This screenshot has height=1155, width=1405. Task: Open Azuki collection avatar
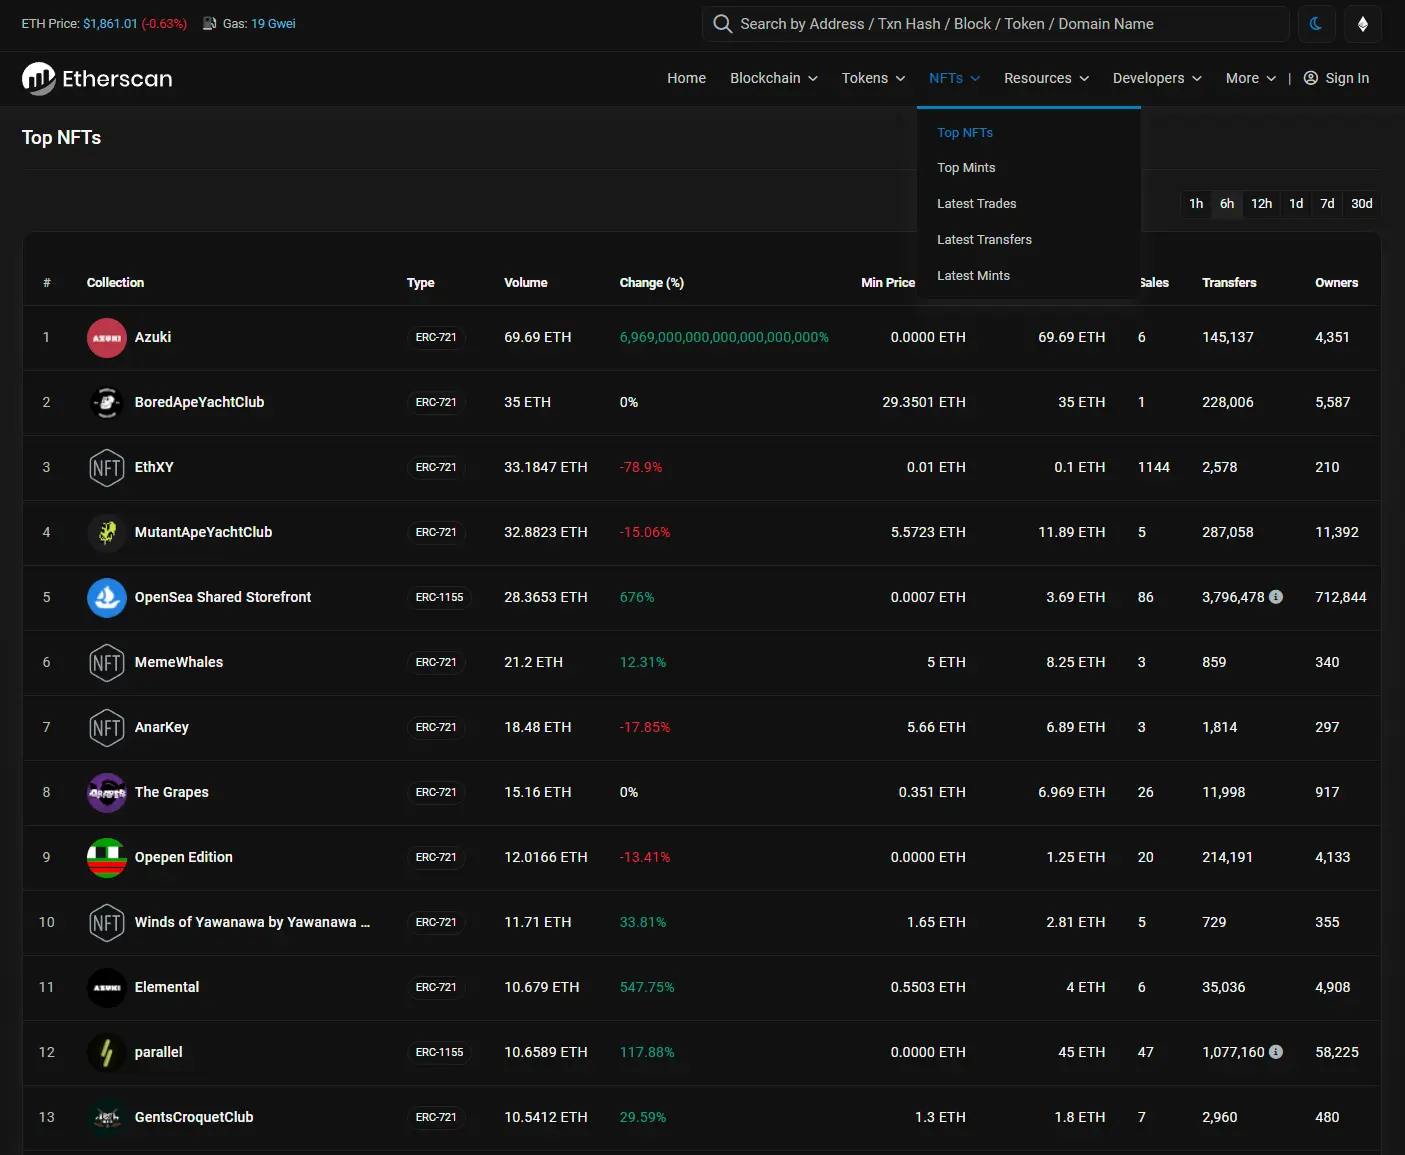107,338
